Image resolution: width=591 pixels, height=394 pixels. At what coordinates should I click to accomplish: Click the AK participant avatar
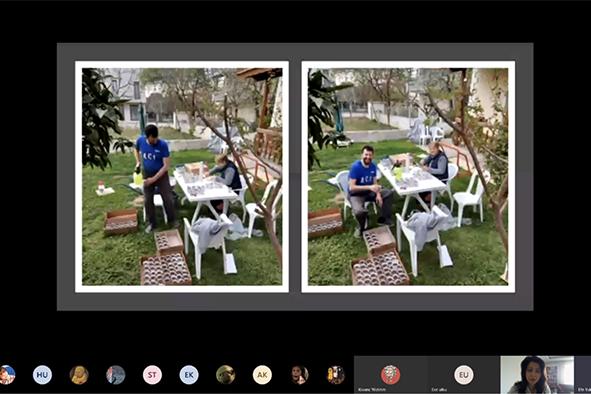tap(262, 375)
